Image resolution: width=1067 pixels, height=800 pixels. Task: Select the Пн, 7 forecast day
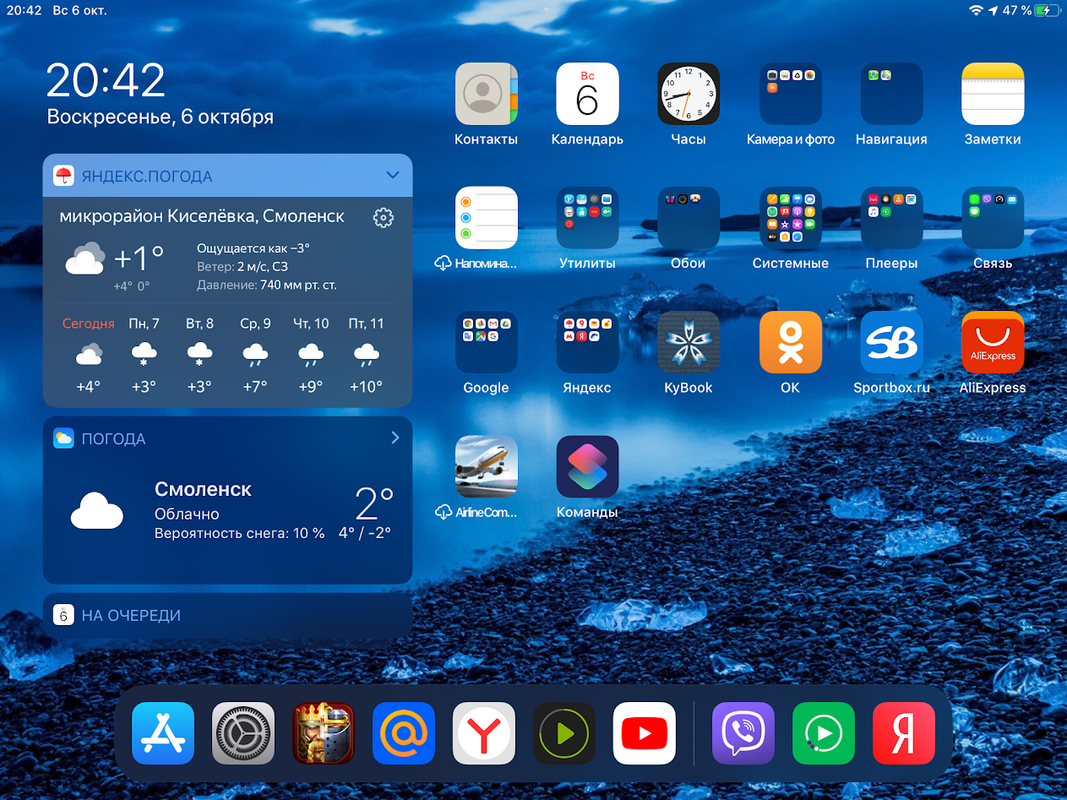pos(144,356)
